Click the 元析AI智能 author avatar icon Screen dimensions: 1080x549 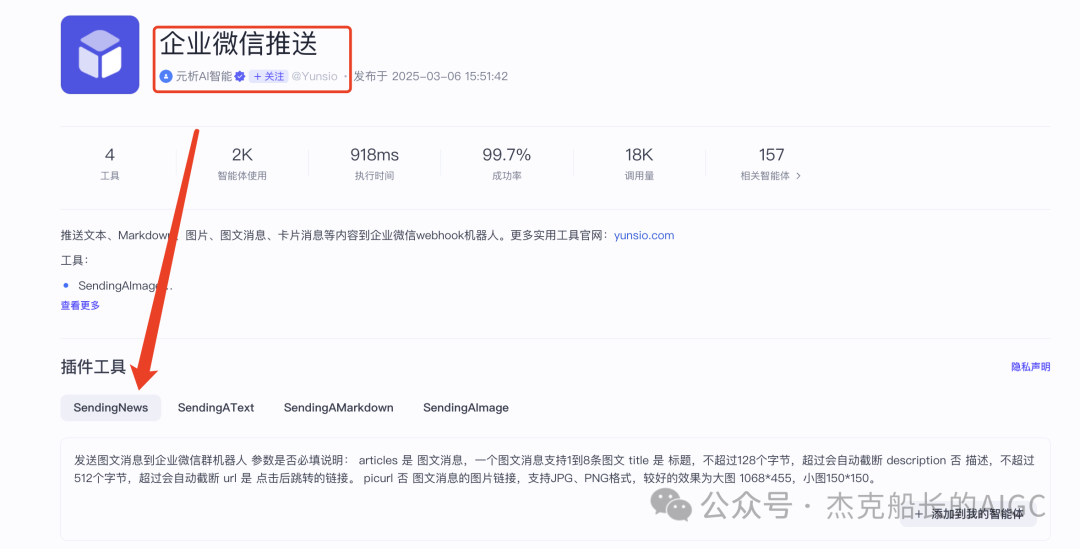[165, 76]
